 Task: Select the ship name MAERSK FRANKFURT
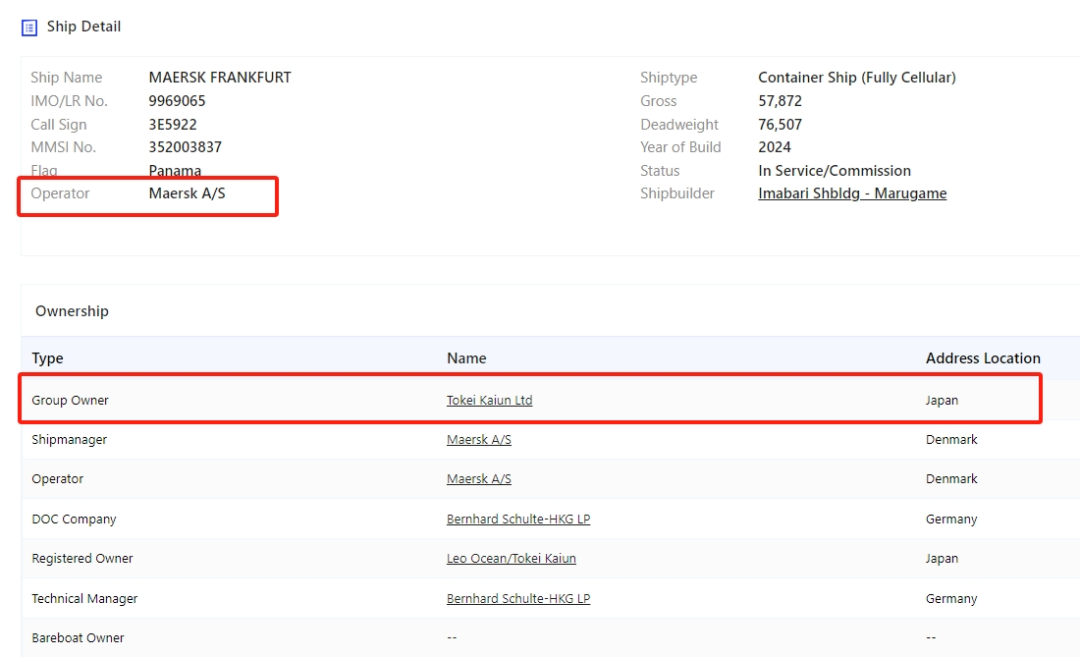click(x=220, y=77)
